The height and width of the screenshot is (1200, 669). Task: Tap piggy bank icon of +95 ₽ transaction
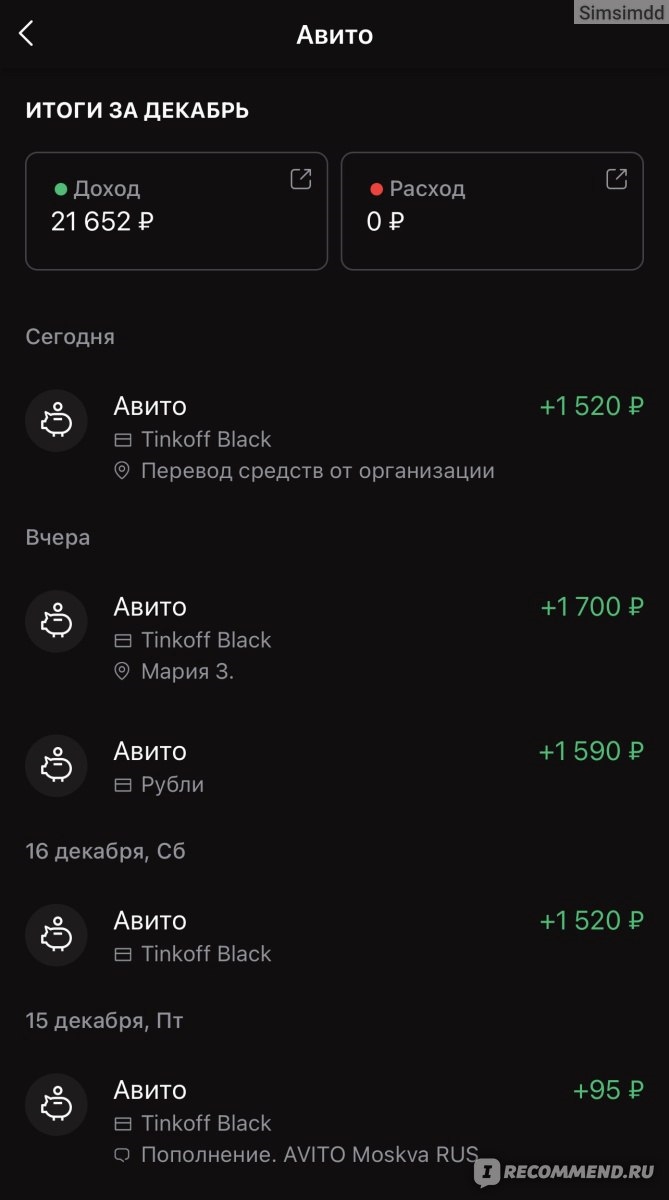point(56,1105)
